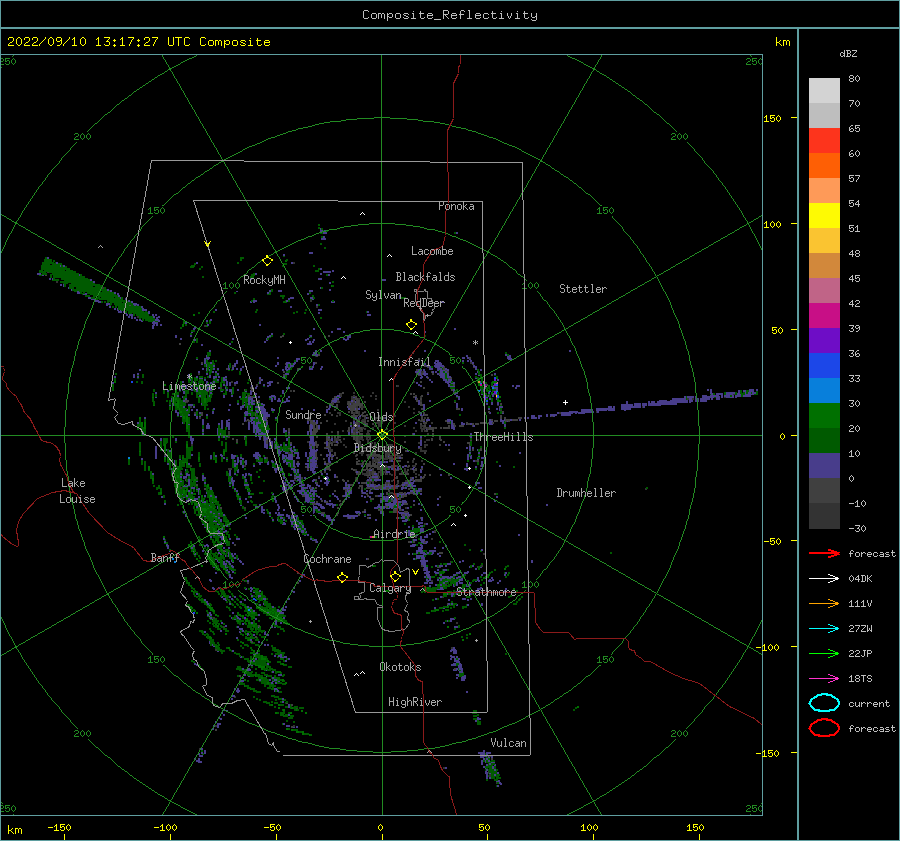Click the Drumheller town label

point(586,493)
